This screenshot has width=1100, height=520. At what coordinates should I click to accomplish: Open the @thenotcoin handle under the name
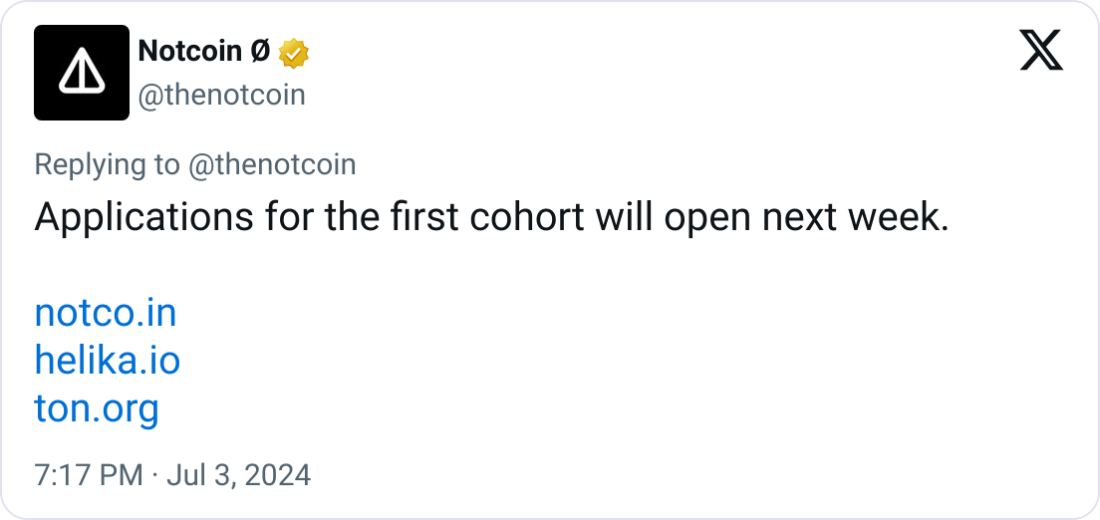(x=221, y=95)
